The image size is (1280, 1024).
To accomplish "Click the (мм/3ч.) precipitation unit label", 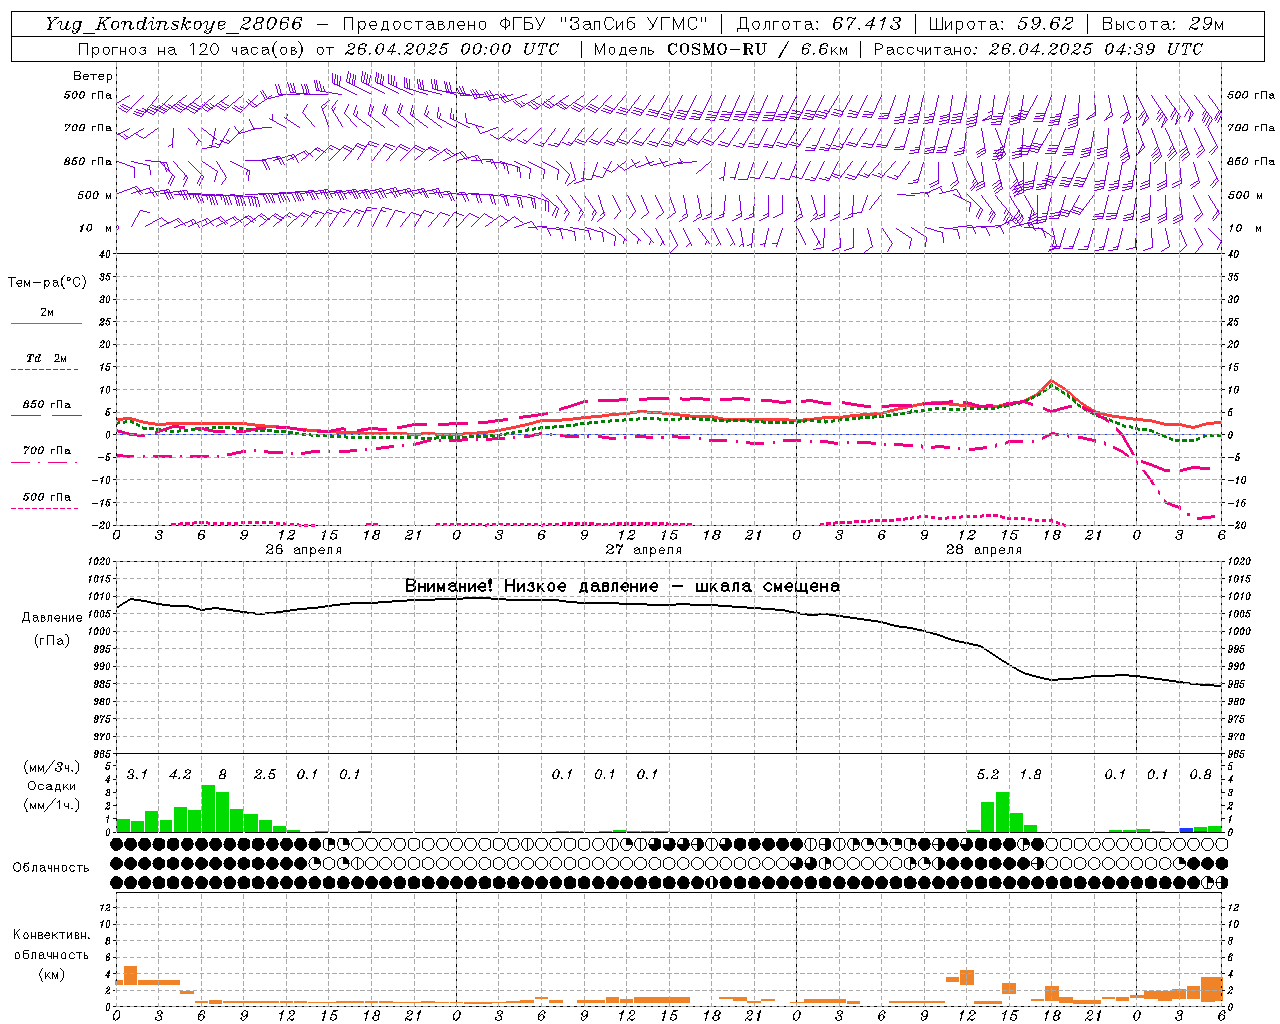I will coord(52,767).
